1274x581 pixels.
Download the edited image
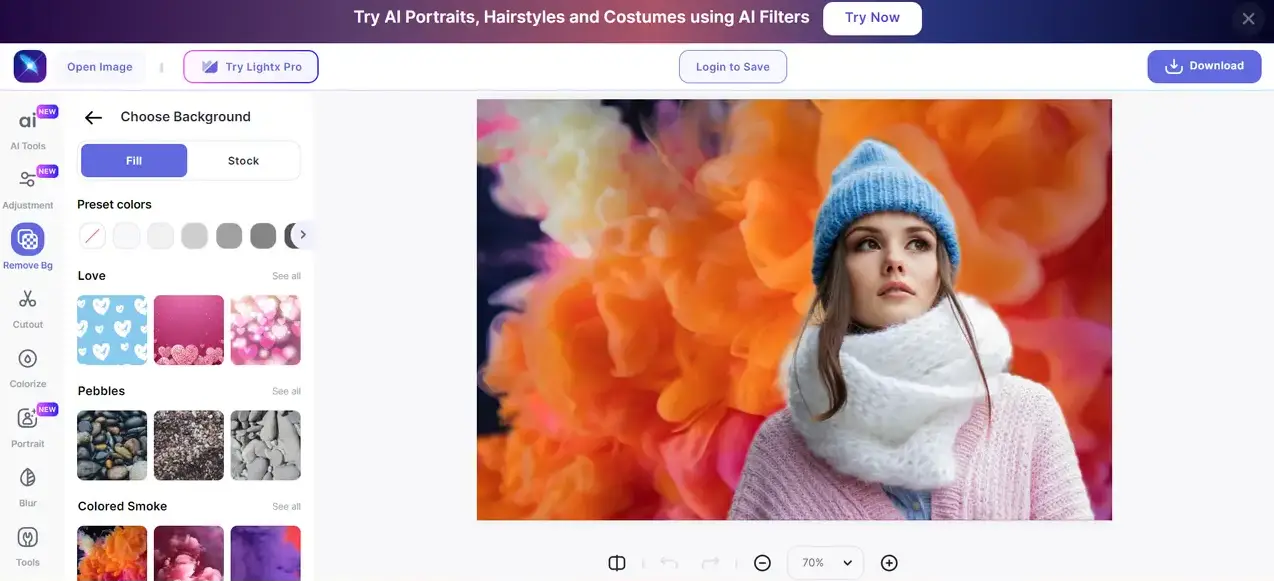[1204, 66]
